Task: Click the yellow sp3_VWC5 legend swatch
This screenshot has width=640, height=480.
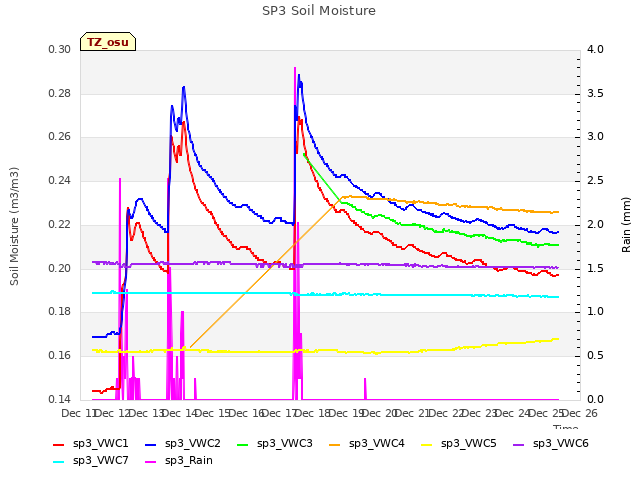Action: click(427, 444)
